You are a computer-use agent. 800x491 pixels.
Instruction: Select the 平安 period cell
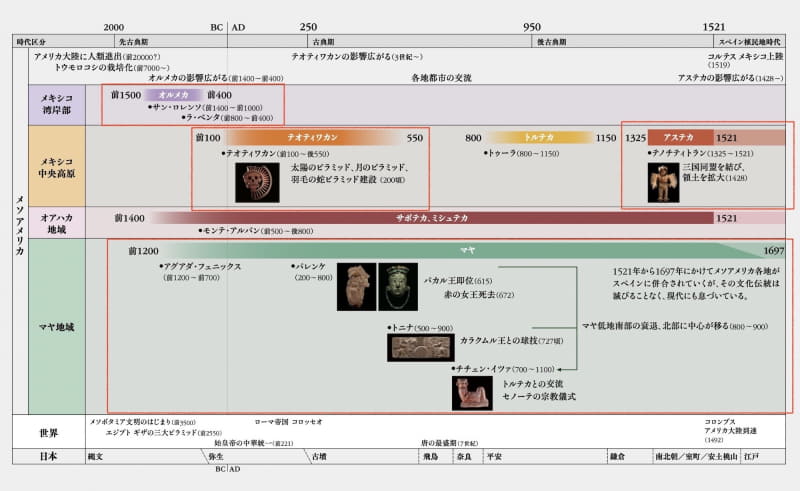(x=494, y=456)
